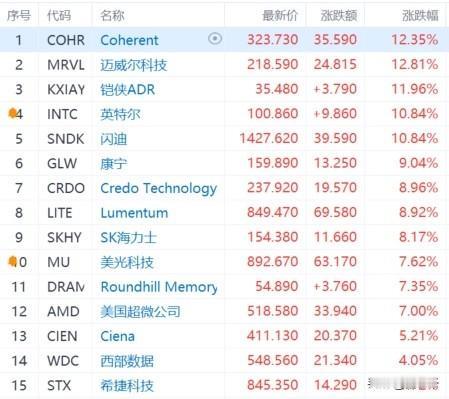Click the 涨跌额 column header
Viewport: 449px width, 399px height.
click(x=339, y=15)
